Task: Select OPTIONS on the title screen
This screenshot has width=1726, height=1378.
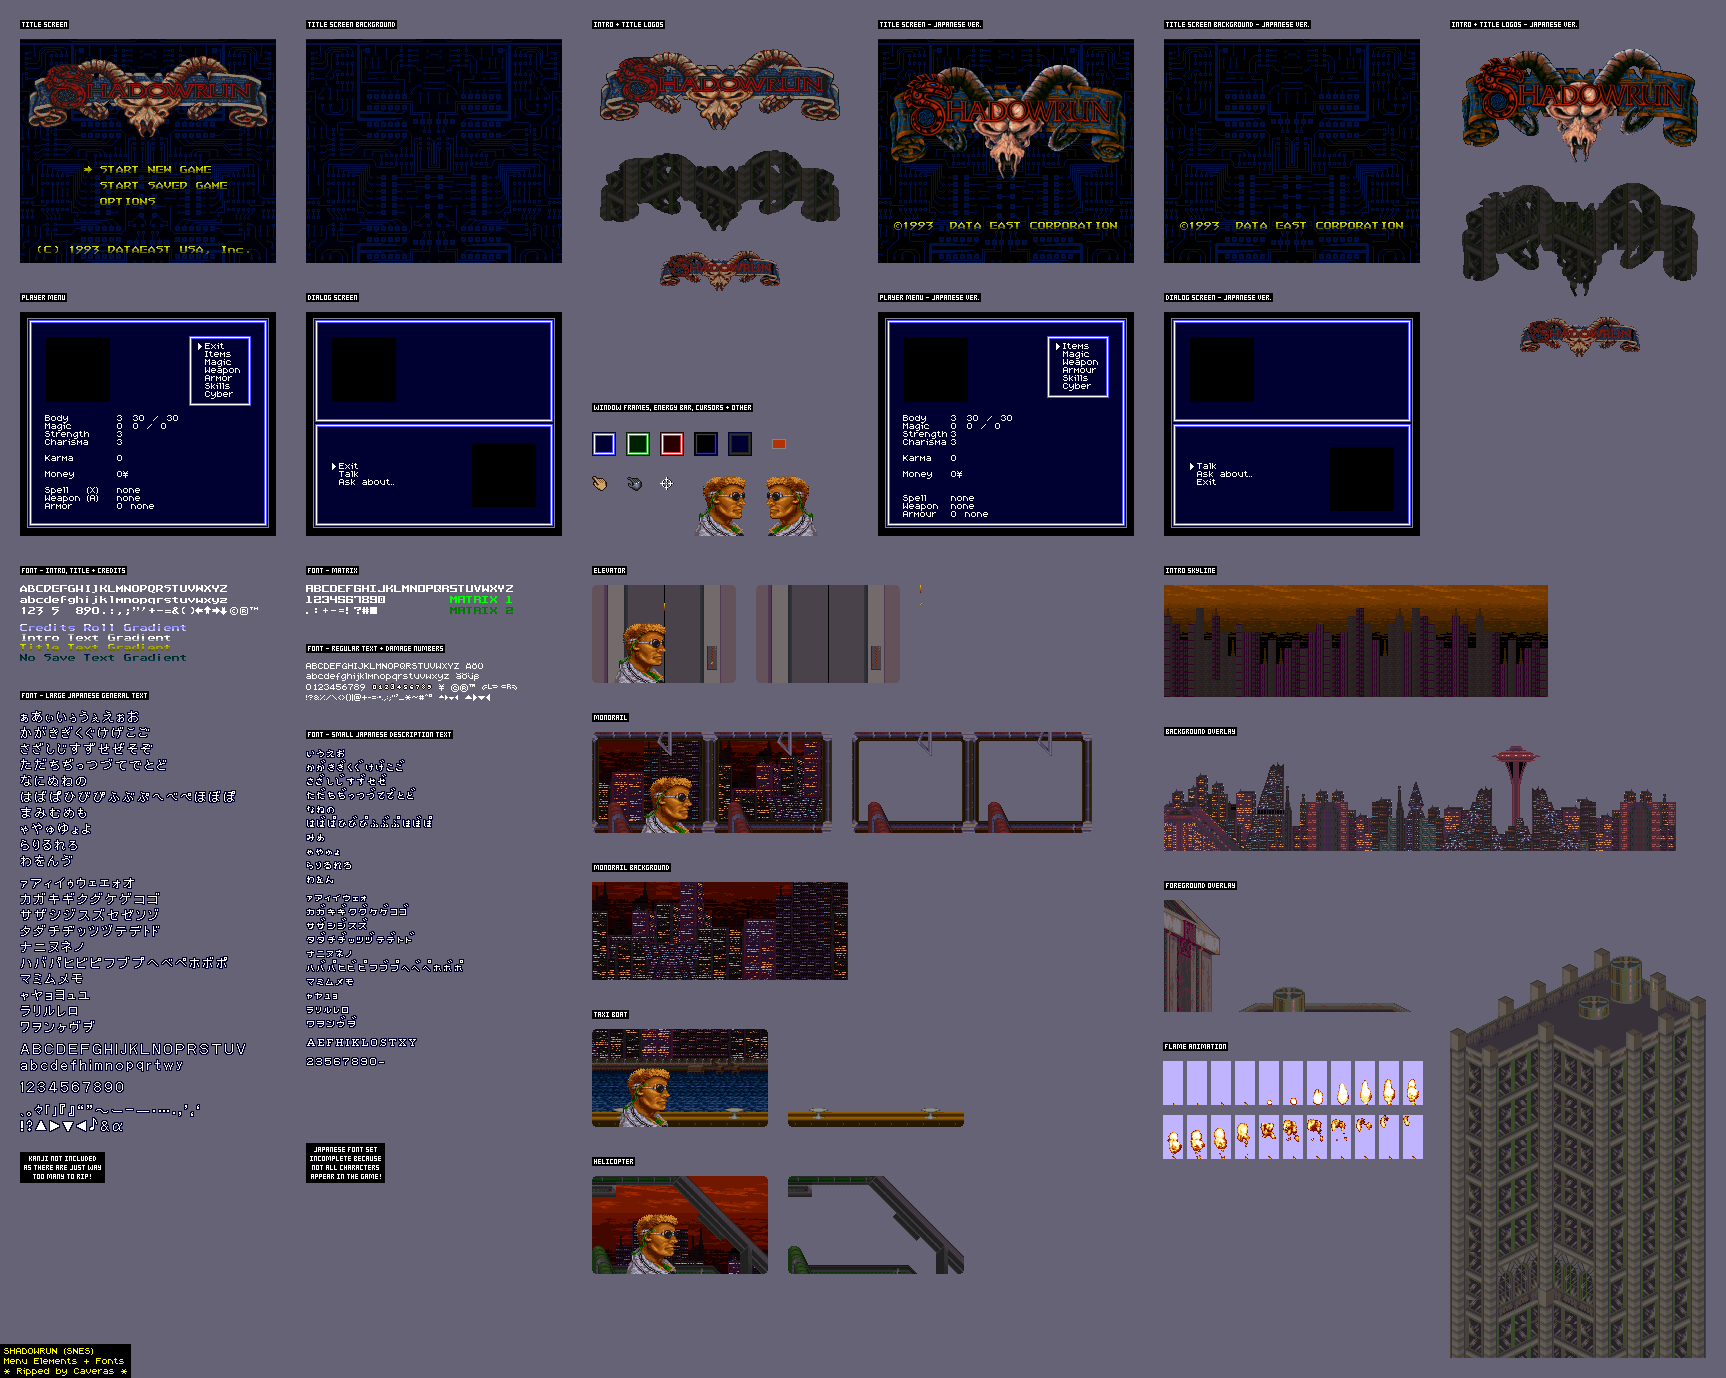Action: point(127,202)
